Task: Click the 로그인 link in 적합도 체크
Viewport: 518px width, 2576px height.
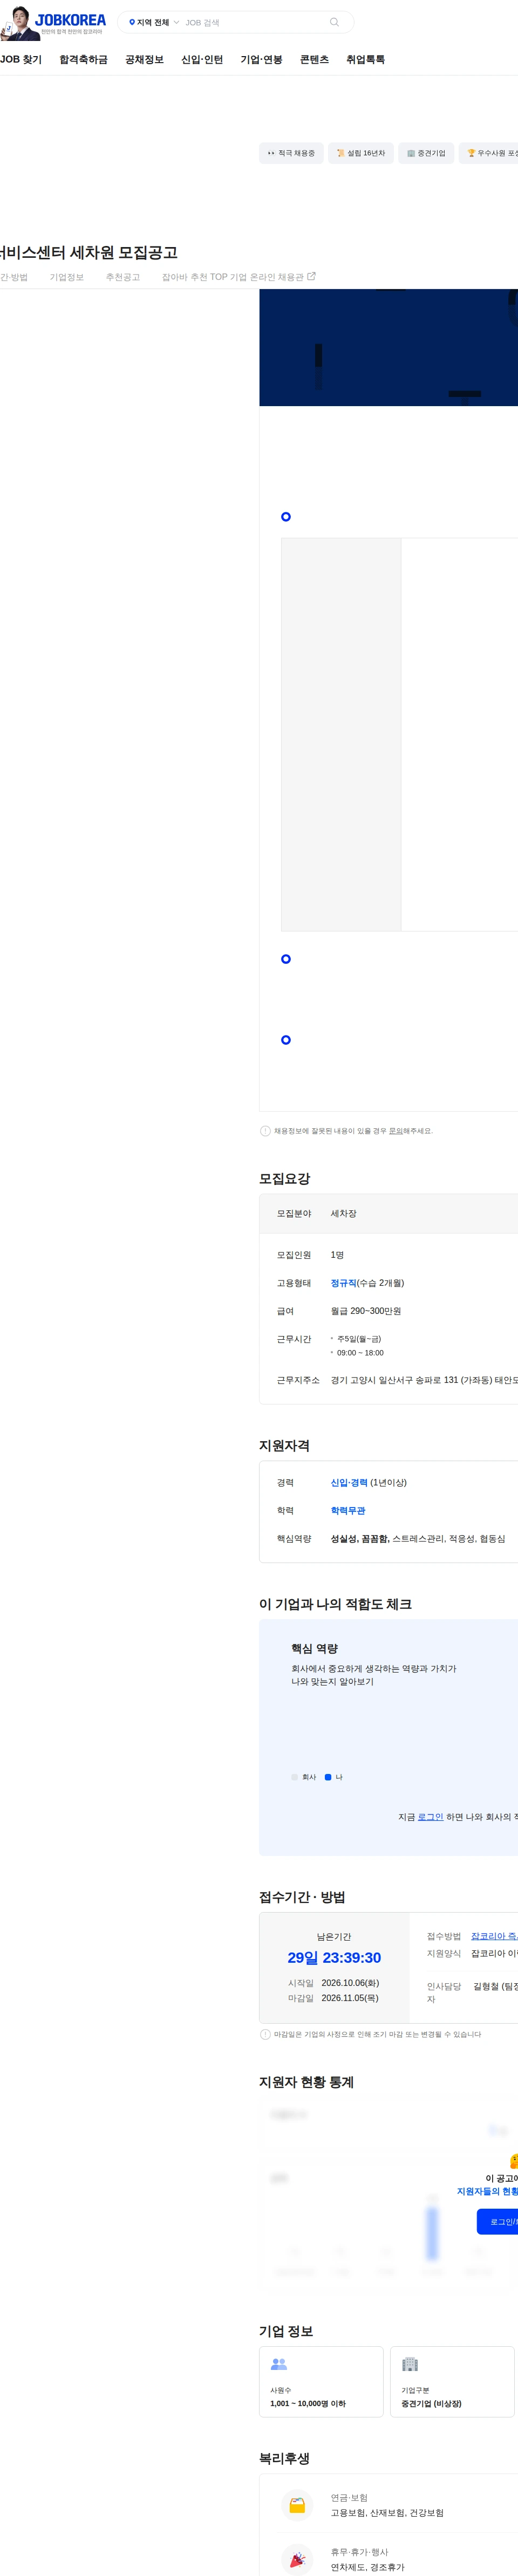Action: [x=430, y=1817]
